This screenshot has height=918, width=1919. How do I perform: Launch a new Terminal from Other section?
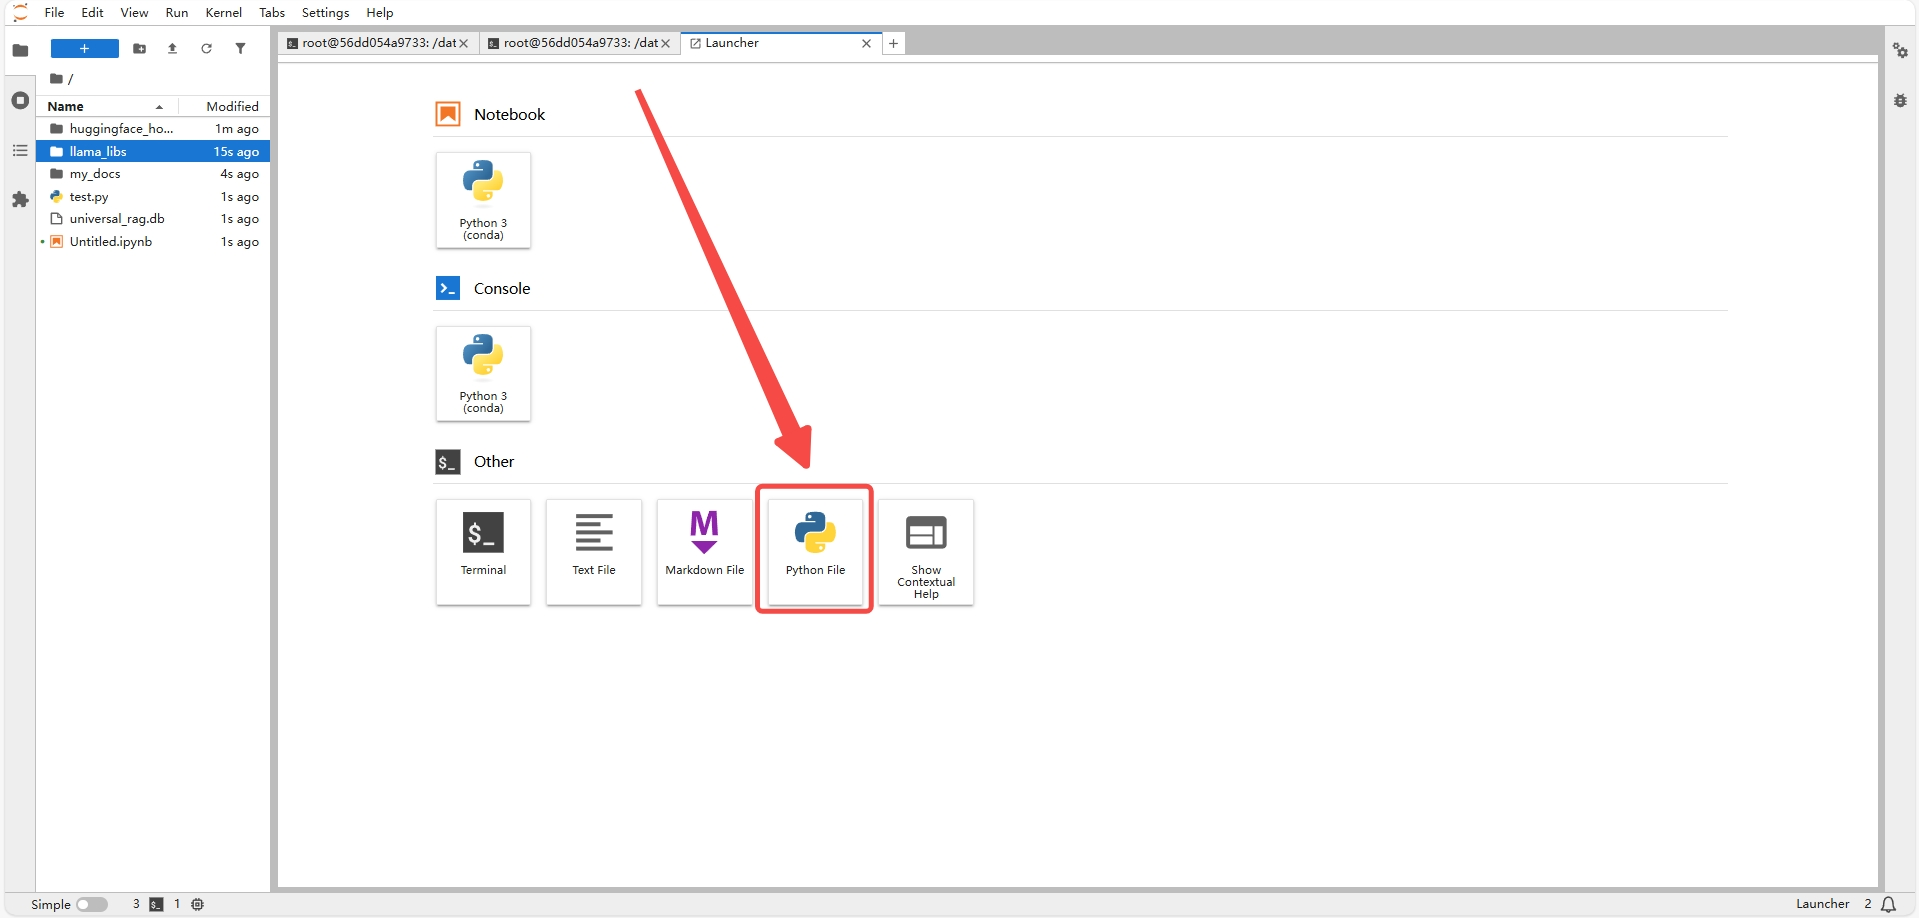point(483,551)
